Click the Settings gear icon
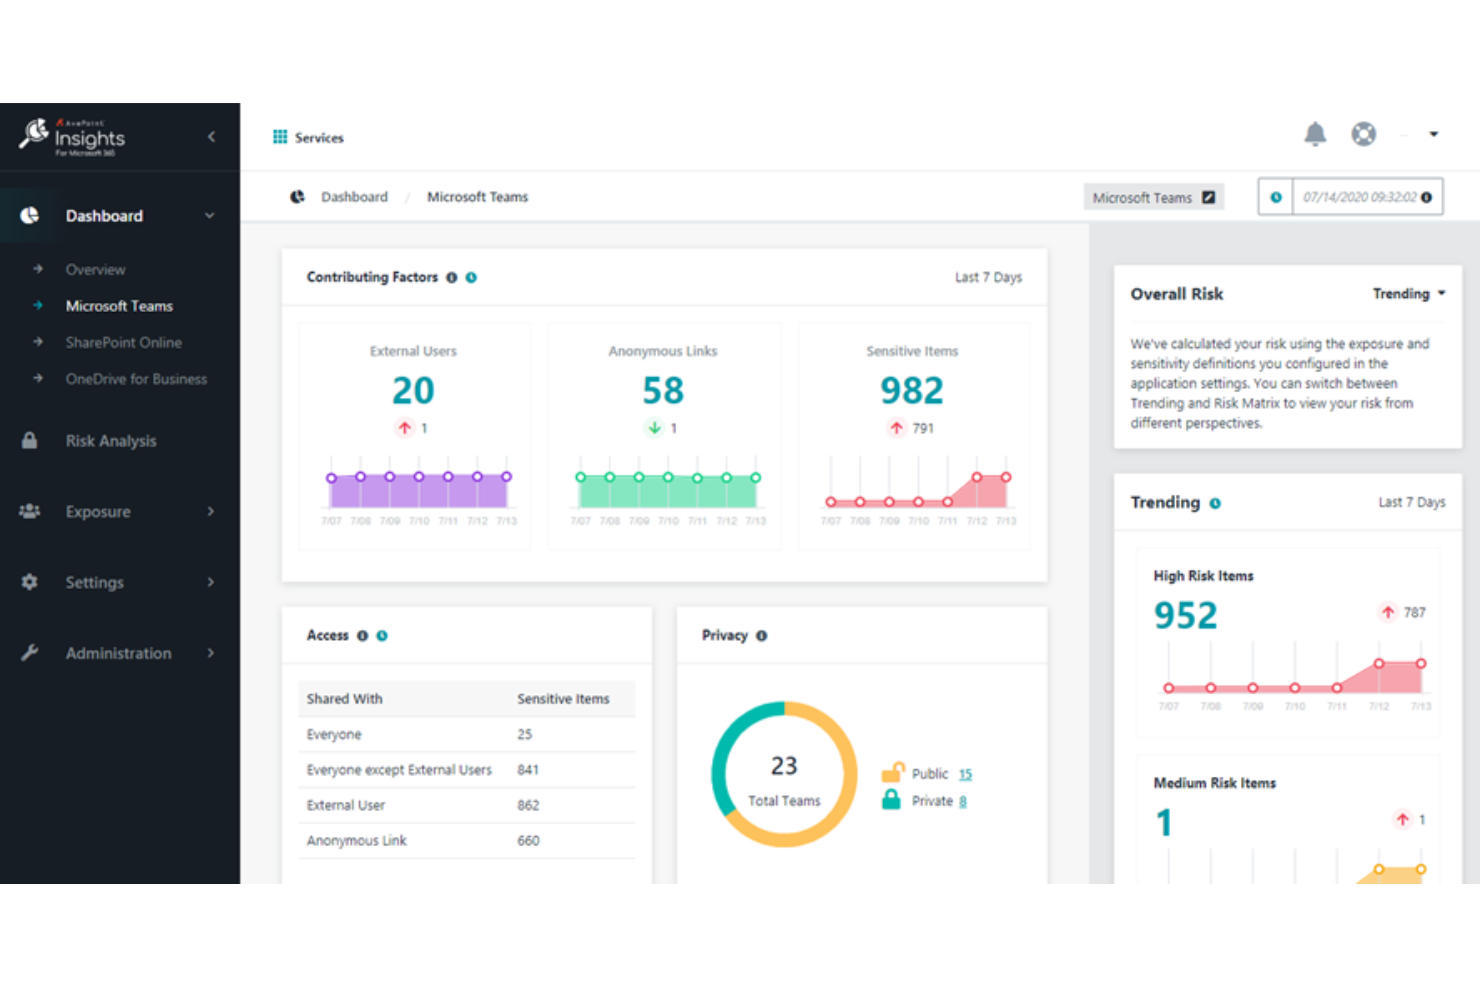Screen dimensions: 1480x987 click(30, 582)
